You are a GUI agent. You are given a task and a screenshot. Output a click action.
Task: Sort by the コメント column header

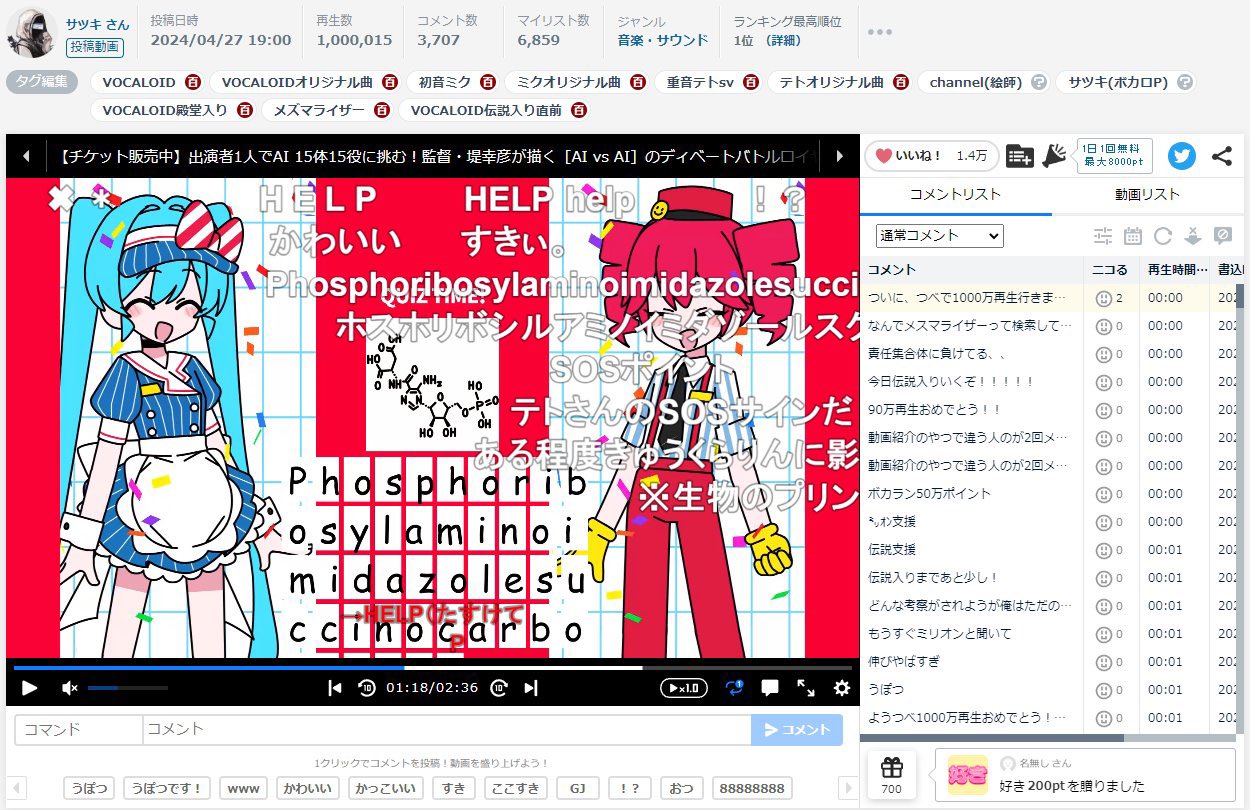(972, 269)
